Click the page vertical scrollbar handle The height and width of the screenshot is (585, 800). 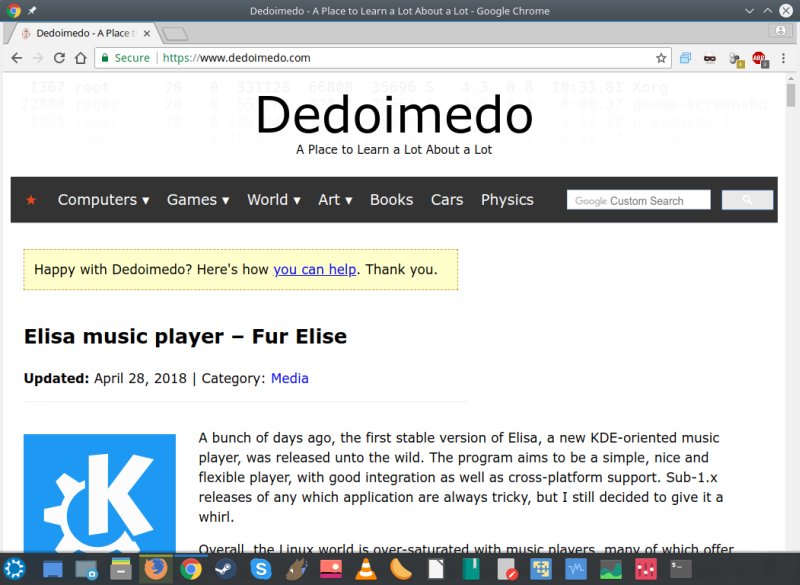[x=791, y=95]
